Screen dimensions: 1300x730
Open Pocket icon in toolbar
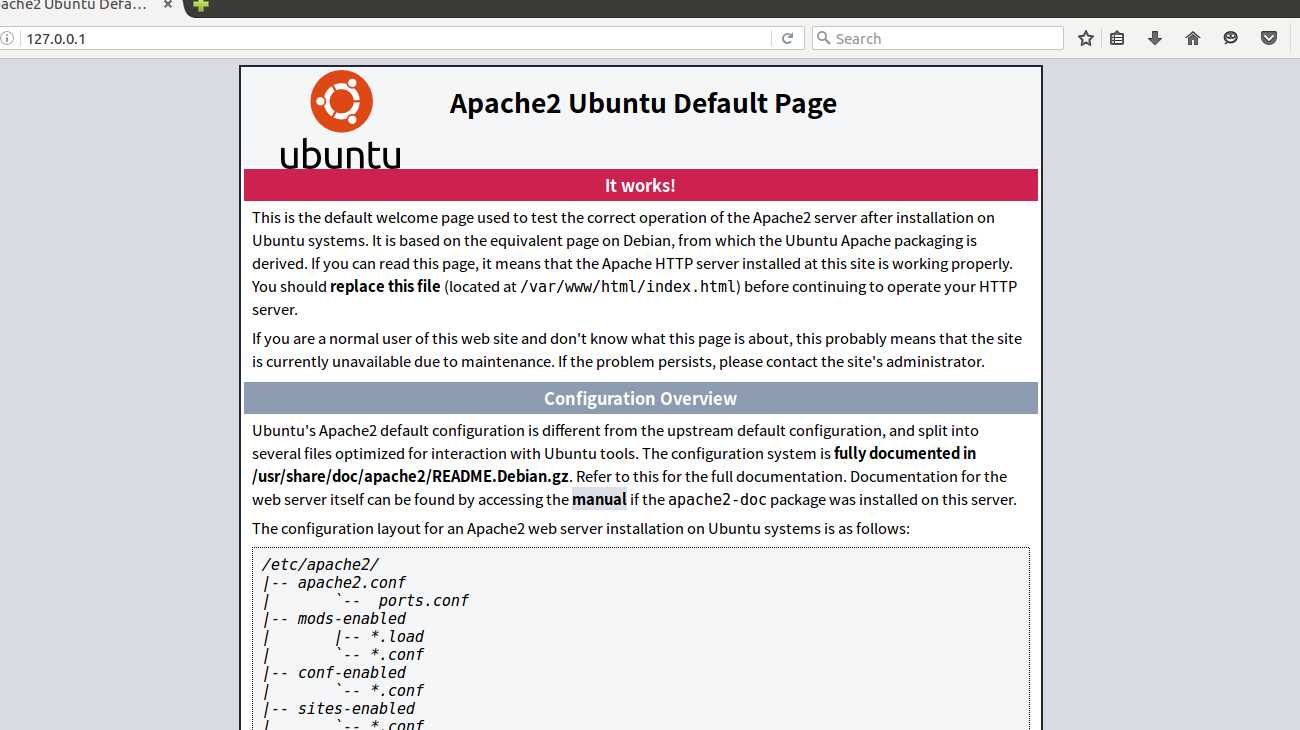(1268, 38)
